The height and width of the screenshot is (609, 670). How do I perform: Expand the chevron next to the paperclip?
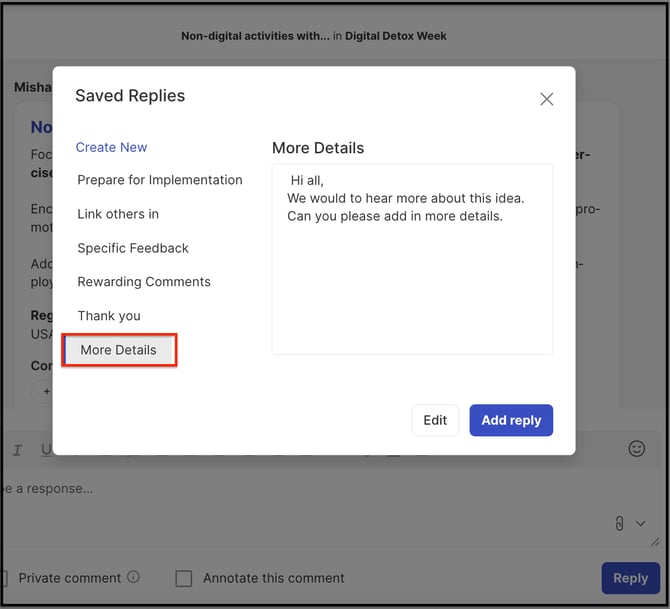[641, 523]
